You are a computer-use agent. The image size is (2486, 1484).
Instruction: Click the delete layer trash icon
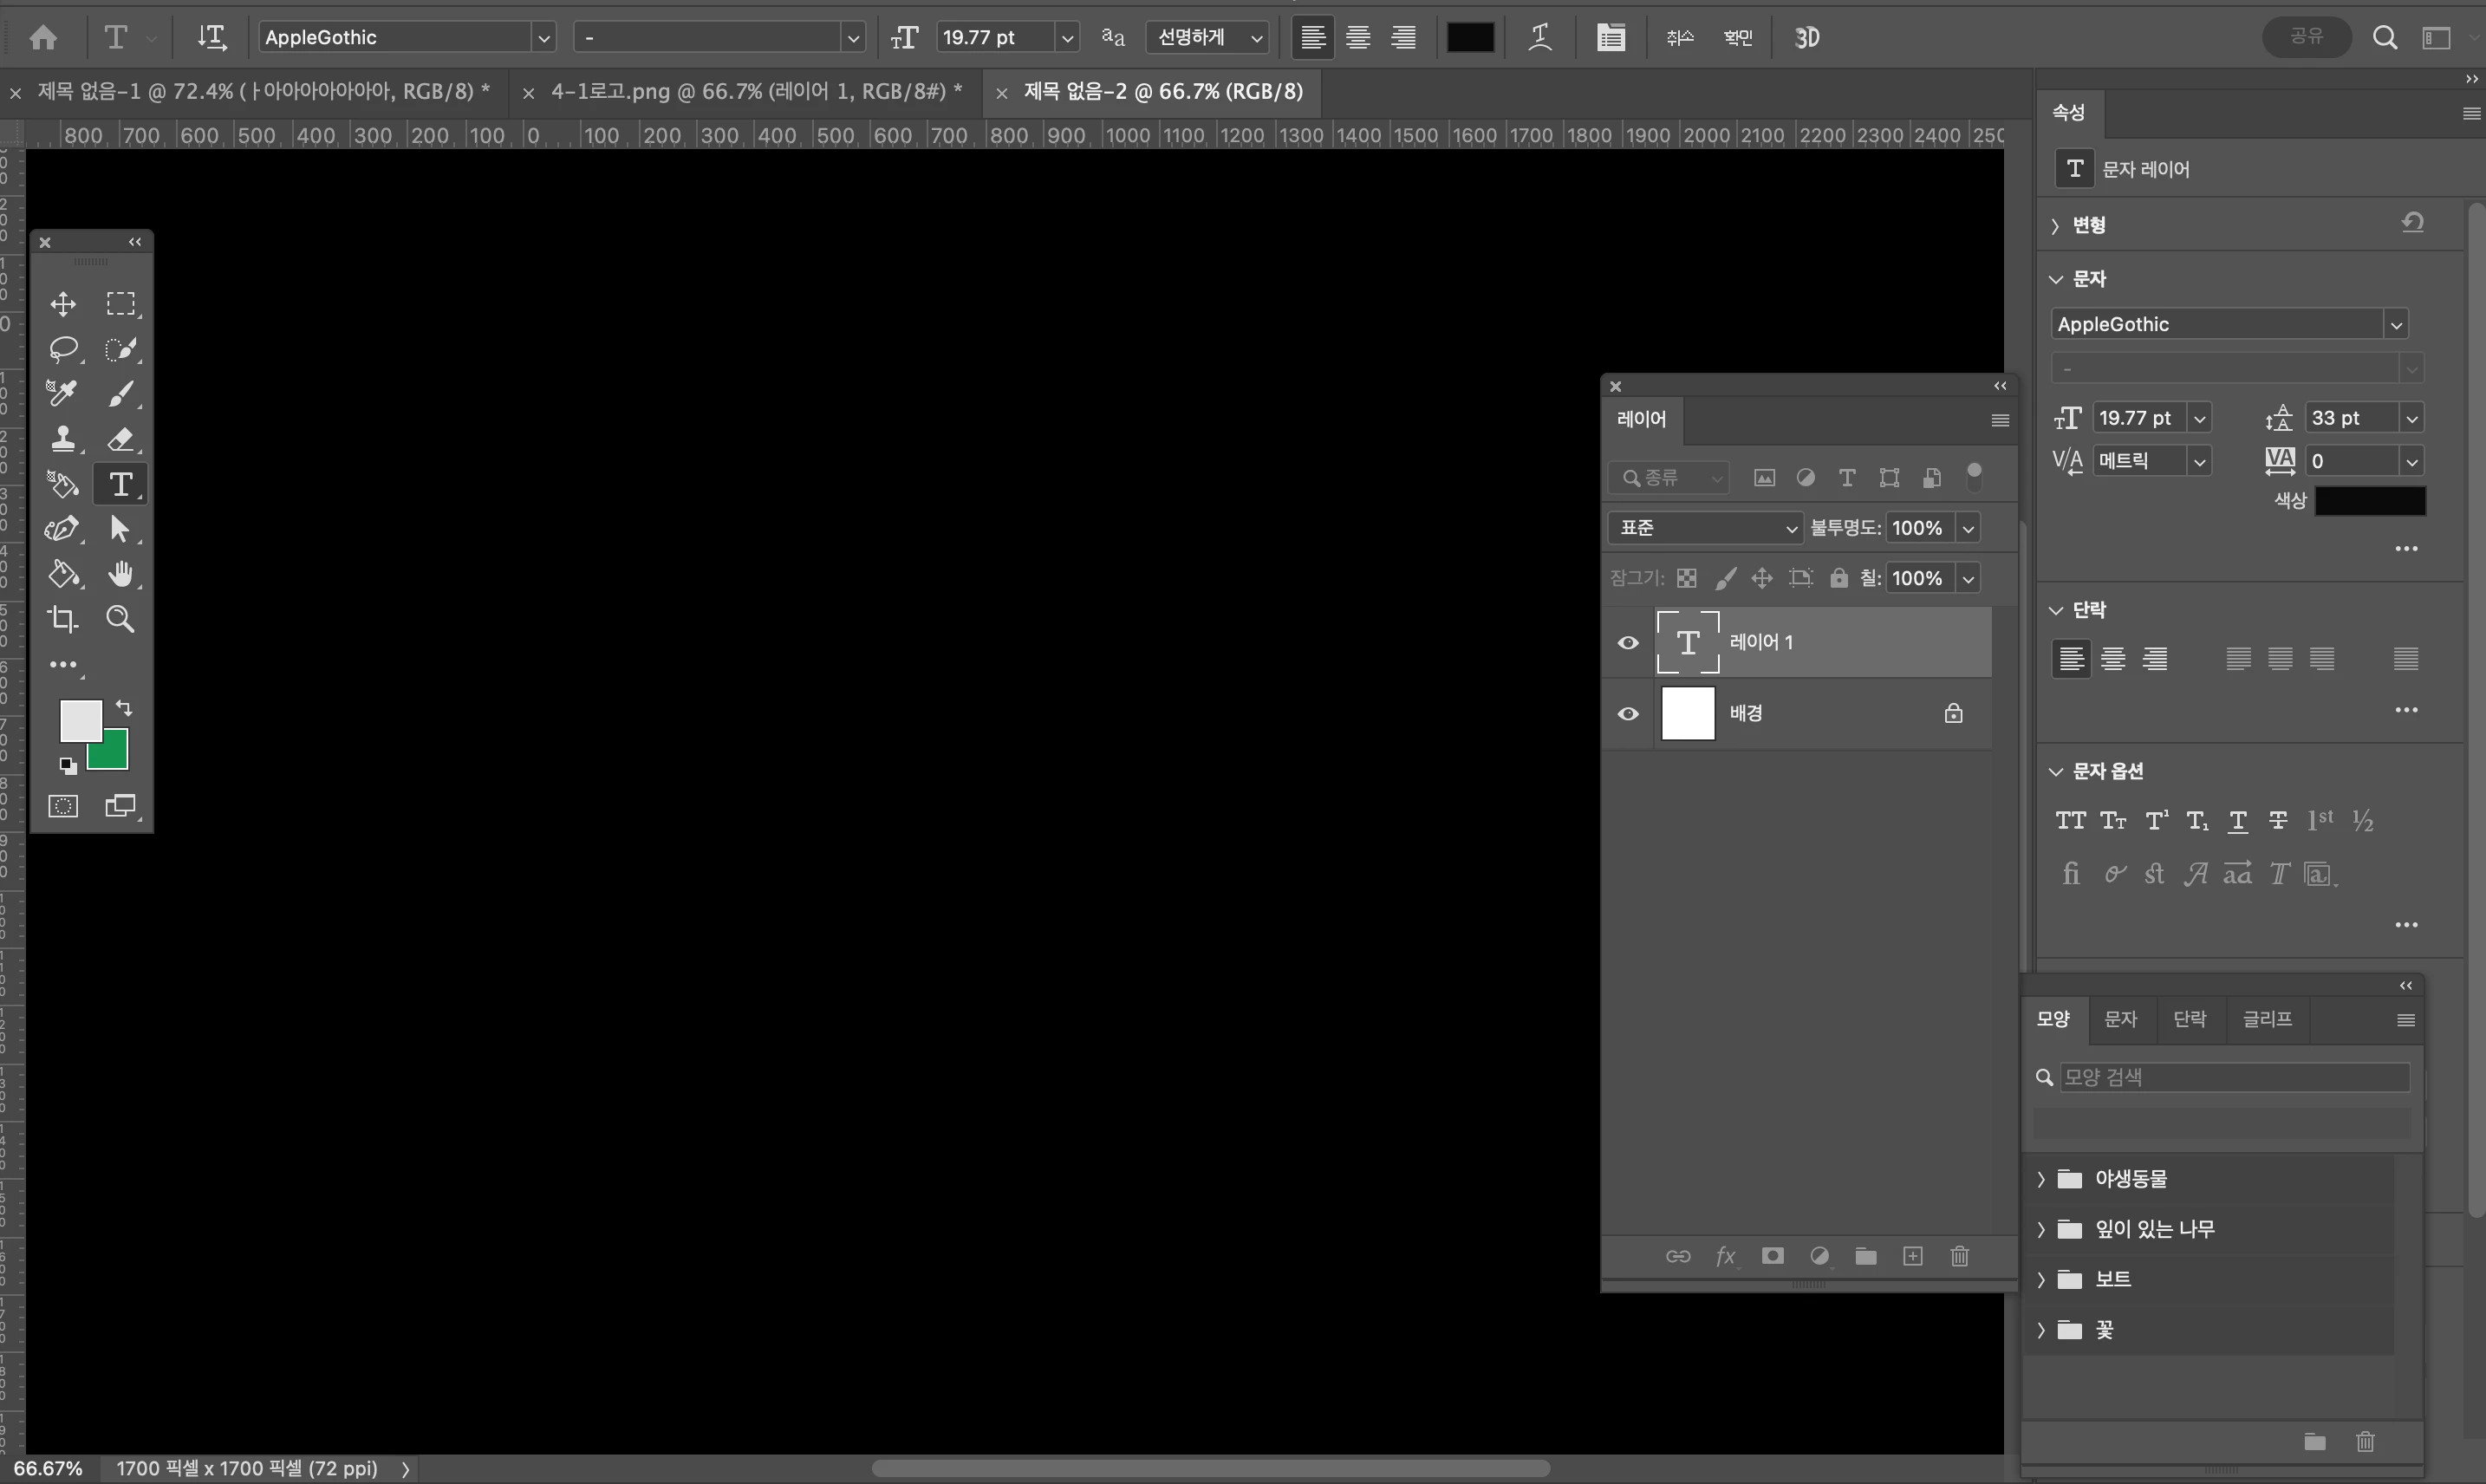[1959, 1256]
